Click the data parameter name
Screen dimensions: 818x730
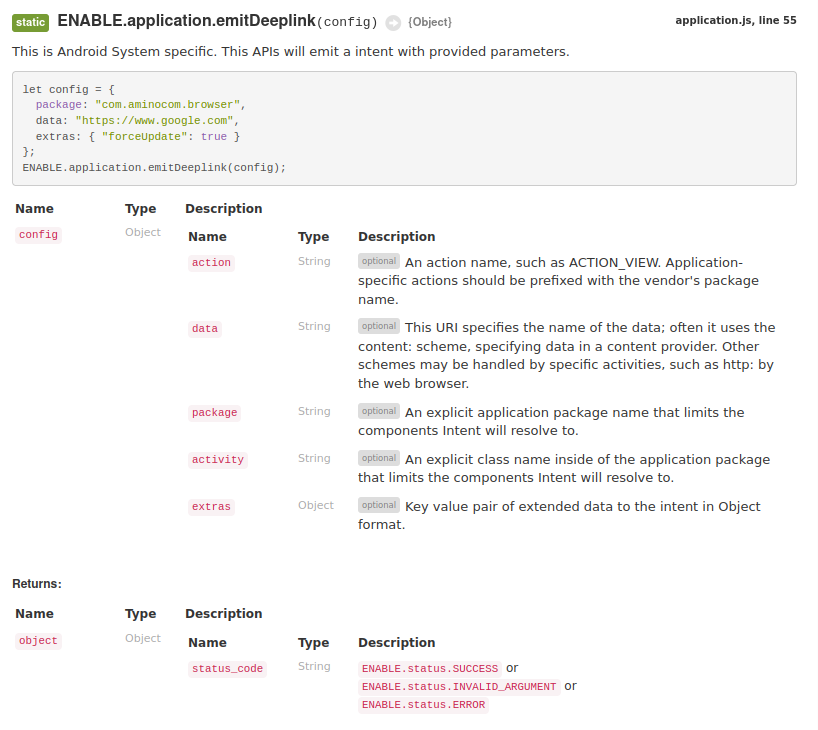click(205, 329)
